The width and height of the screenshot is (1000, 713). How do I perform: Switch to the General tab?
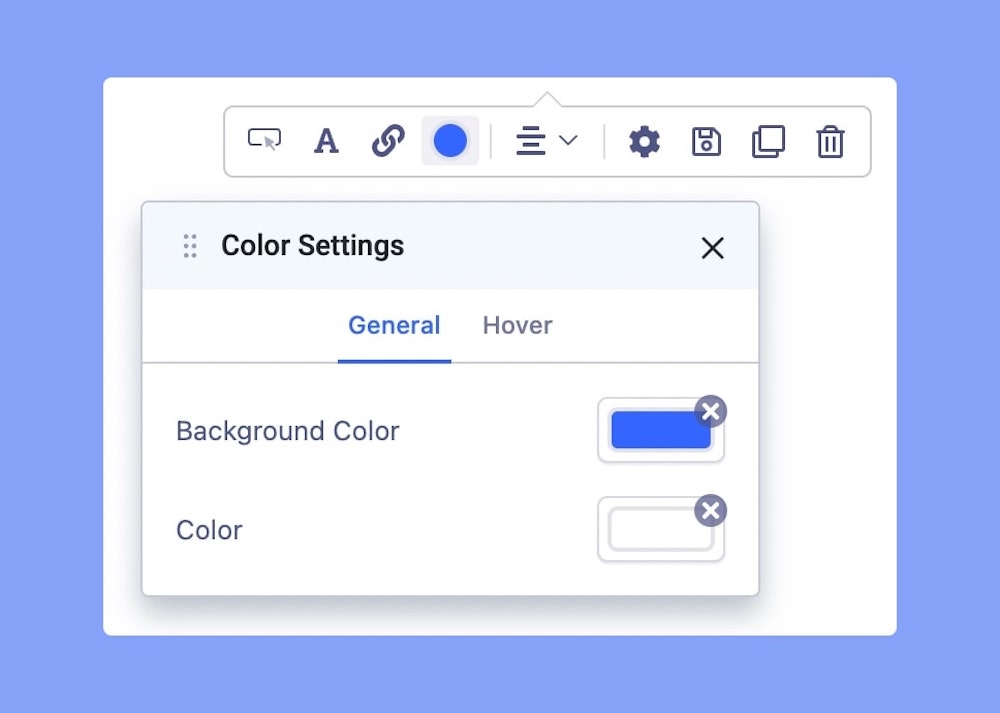(x=394, y=326)
